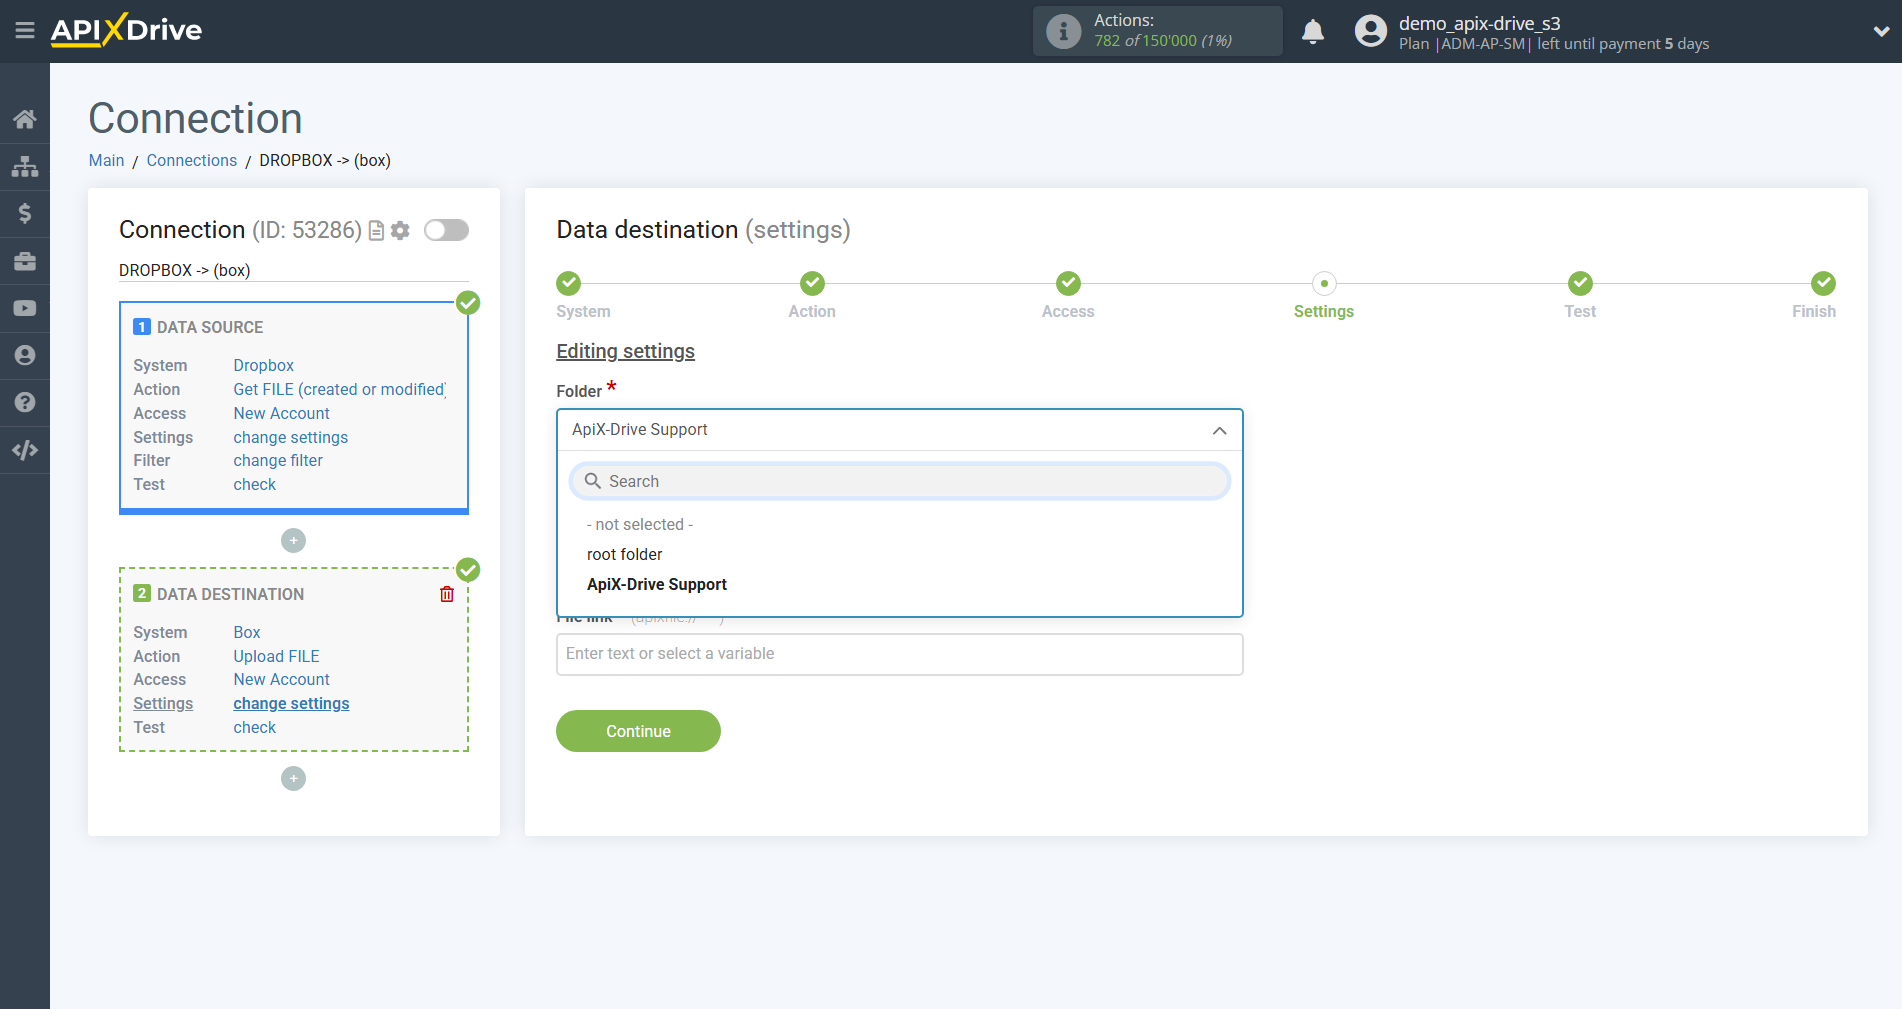Open the hamburger menu in the header
Viewport: 1902px width, 1009px height.
[25, 31]
